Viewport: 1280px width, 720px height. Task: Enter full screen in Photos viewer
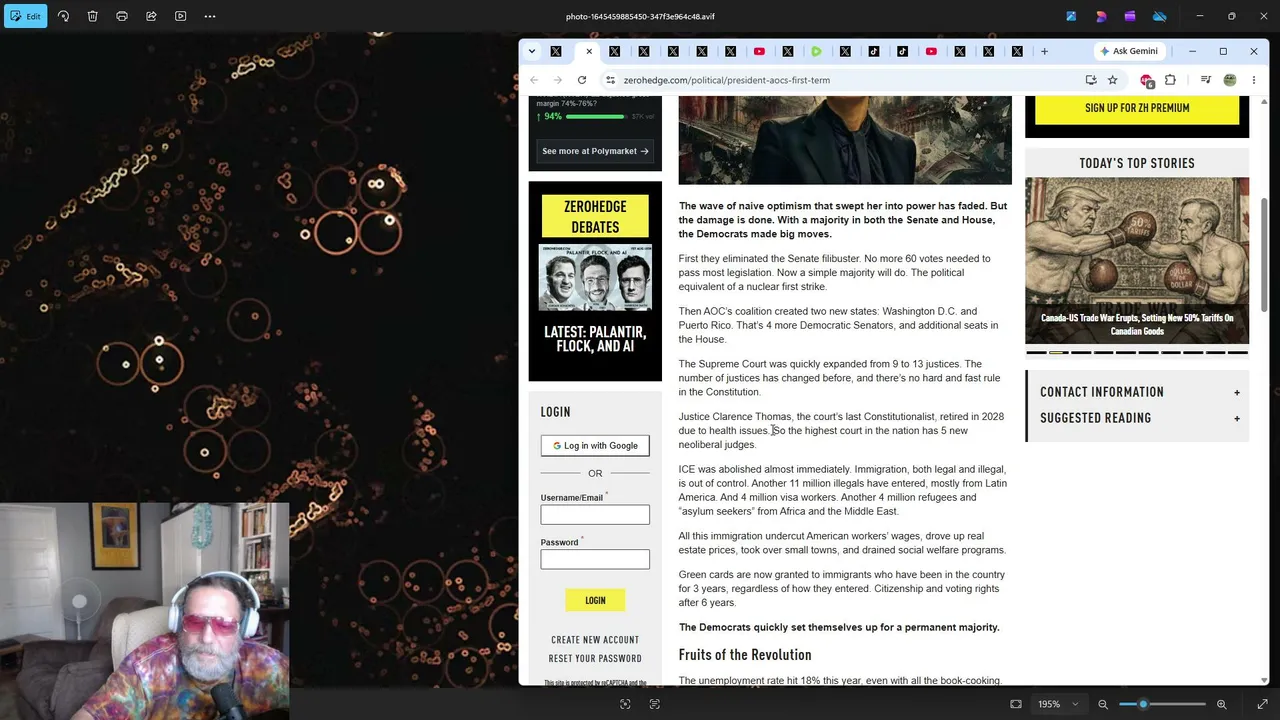[1262, 704]
